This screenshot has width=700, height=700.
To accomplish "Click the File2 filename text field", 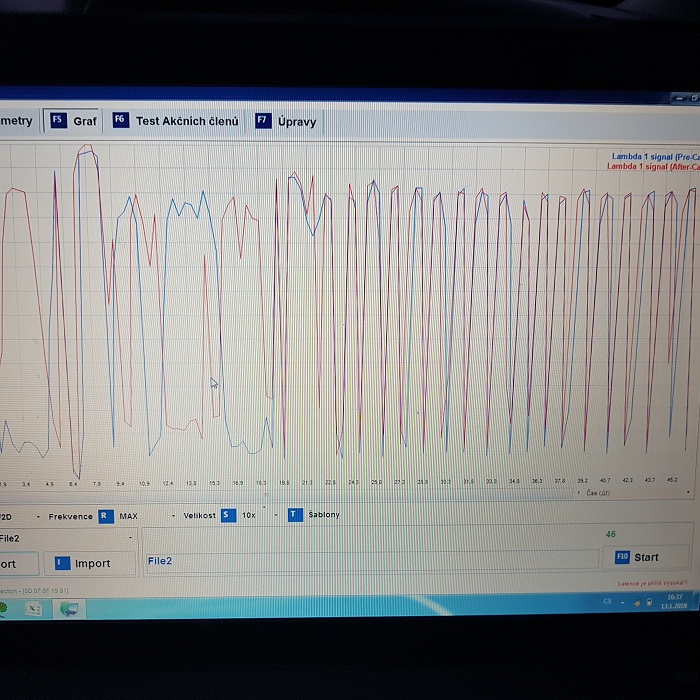I will point(370,561).
